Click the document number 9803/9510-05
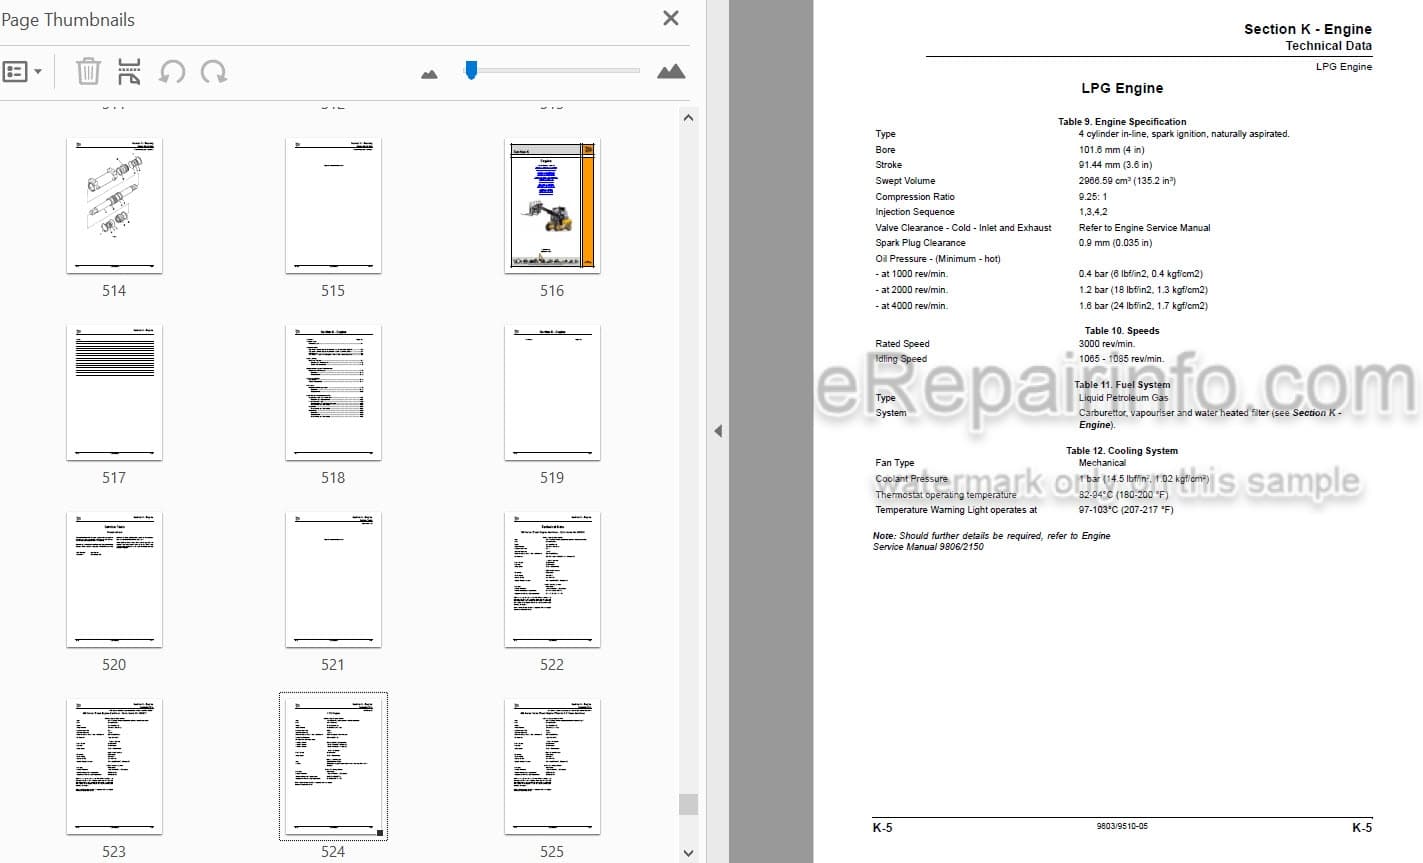Image resolution: width=1423 pixels, height=863 pixels. (x=1122, y=827)
